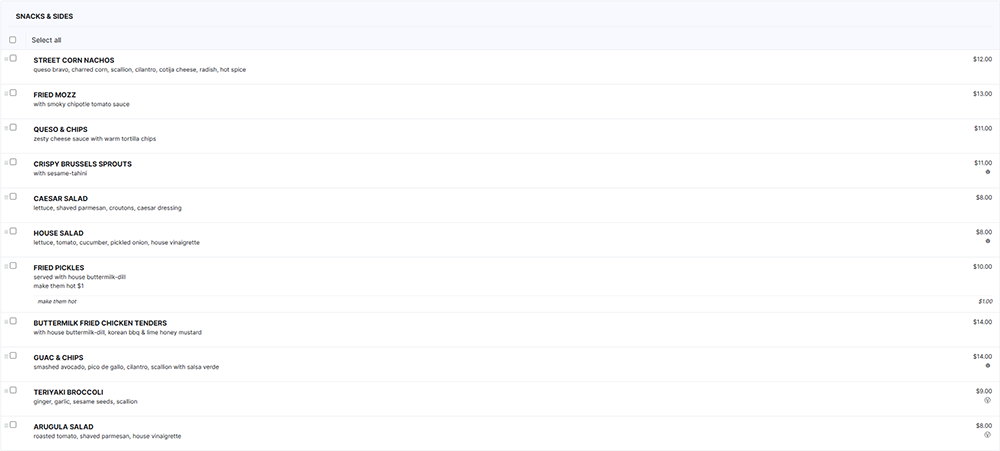This screenshot has height=451, width=1000.
Task: Click the dietary icon under House Salad price
Action: [x=988, y=241]
